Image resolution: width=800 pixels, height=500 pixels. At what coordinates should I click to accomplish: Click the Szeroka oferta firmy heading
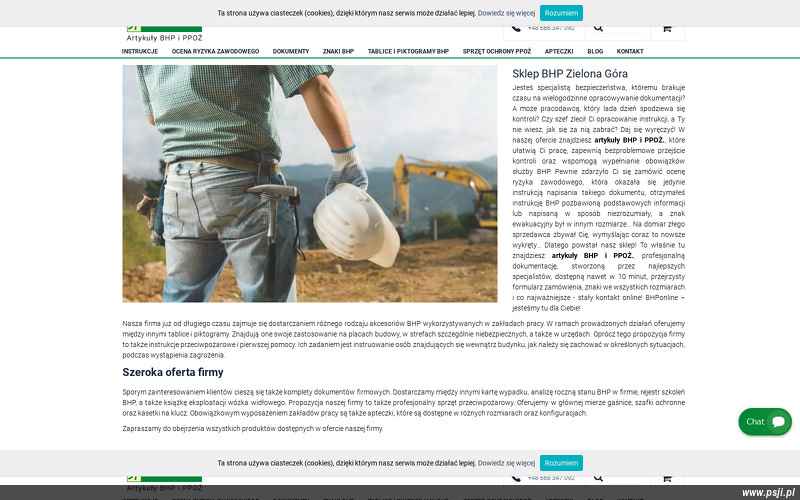pos(173,372)
